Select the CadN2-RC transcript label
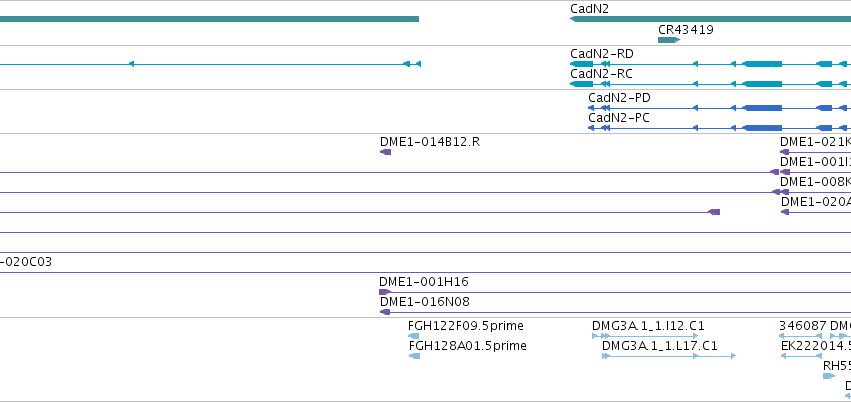The height and width of the screenshot is (402, 851). [x=601, y=73]
